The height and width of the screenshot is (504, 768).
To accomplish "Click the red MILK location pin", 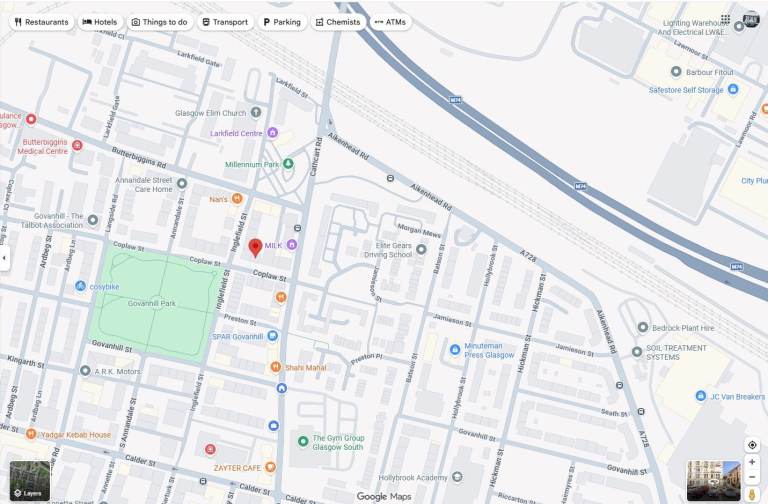I will click(x=255, y=247).
